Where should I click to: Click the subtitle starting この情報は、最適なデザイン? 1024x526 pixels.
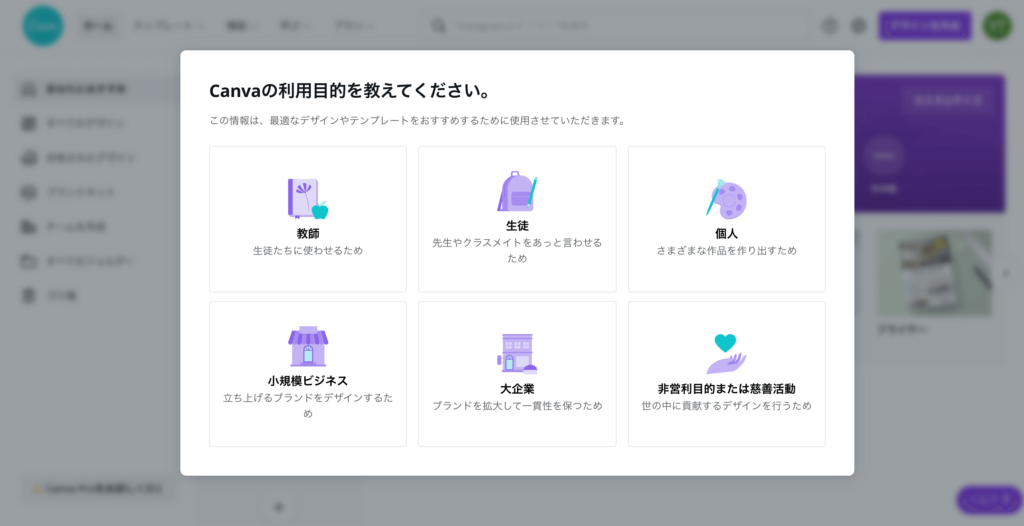click(x=417, y=121)
